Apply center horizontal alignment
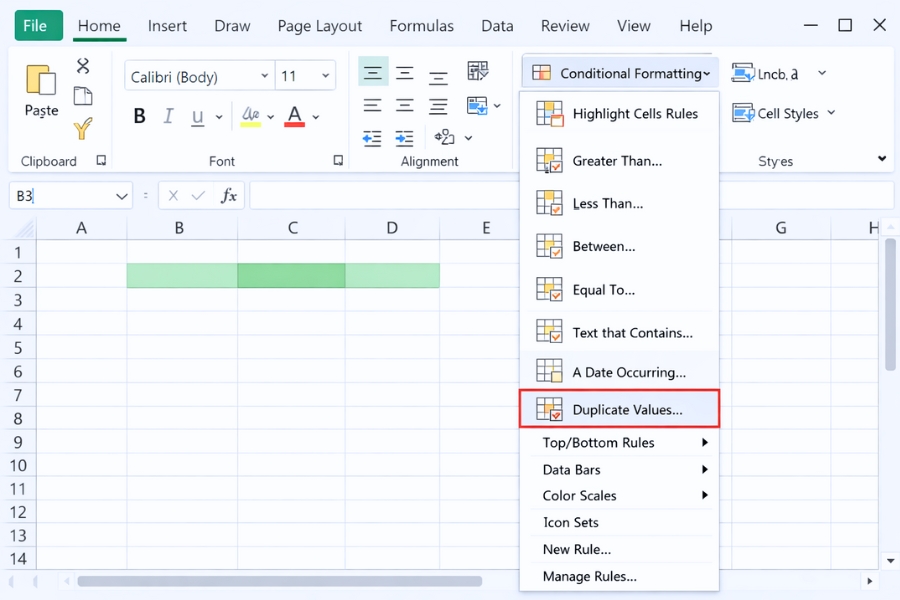The width and height of the screenshot is (900, 600). pos(405,105)
